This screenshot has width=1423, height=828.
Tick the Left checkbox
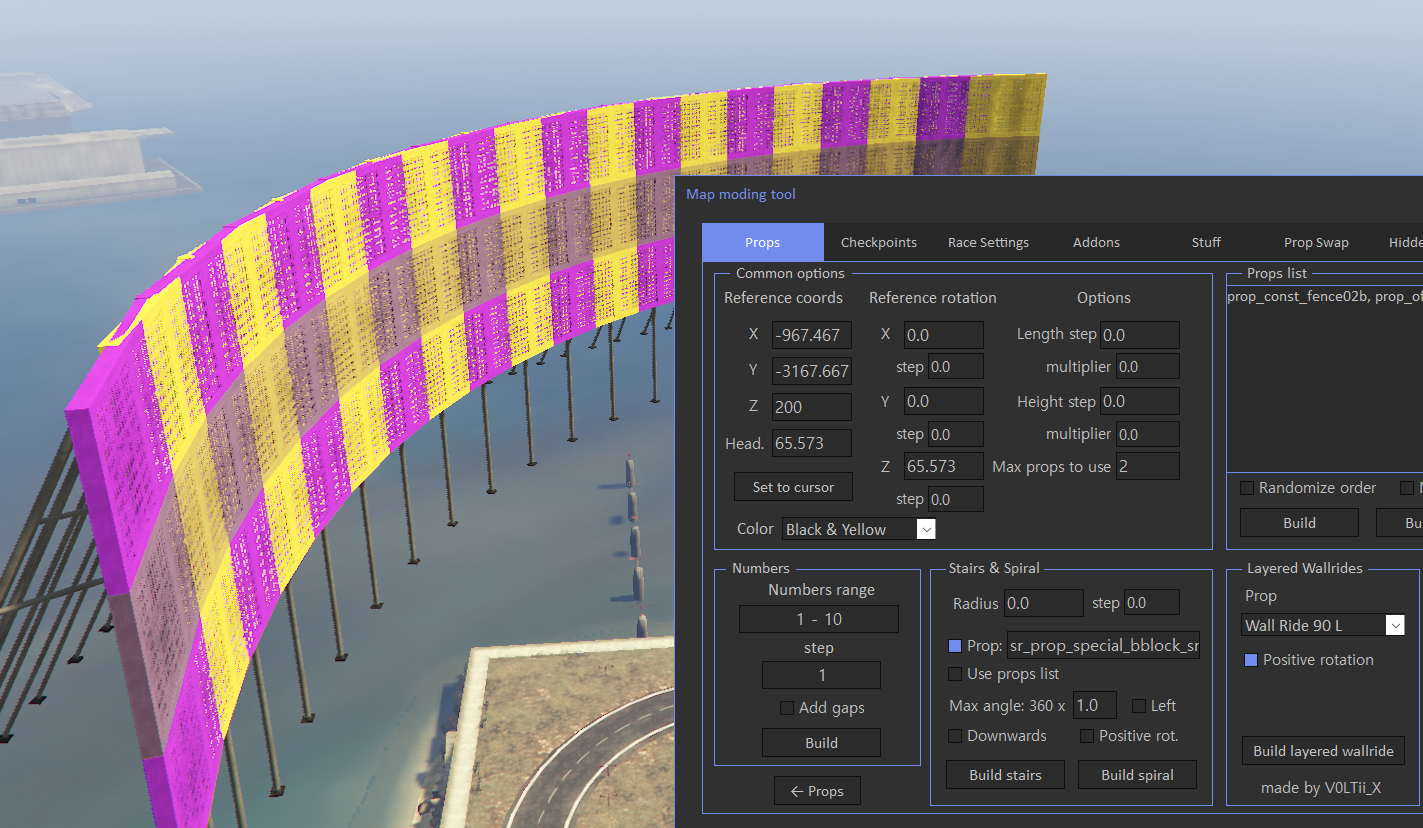pyautogui.click(x=1139, y=706)
